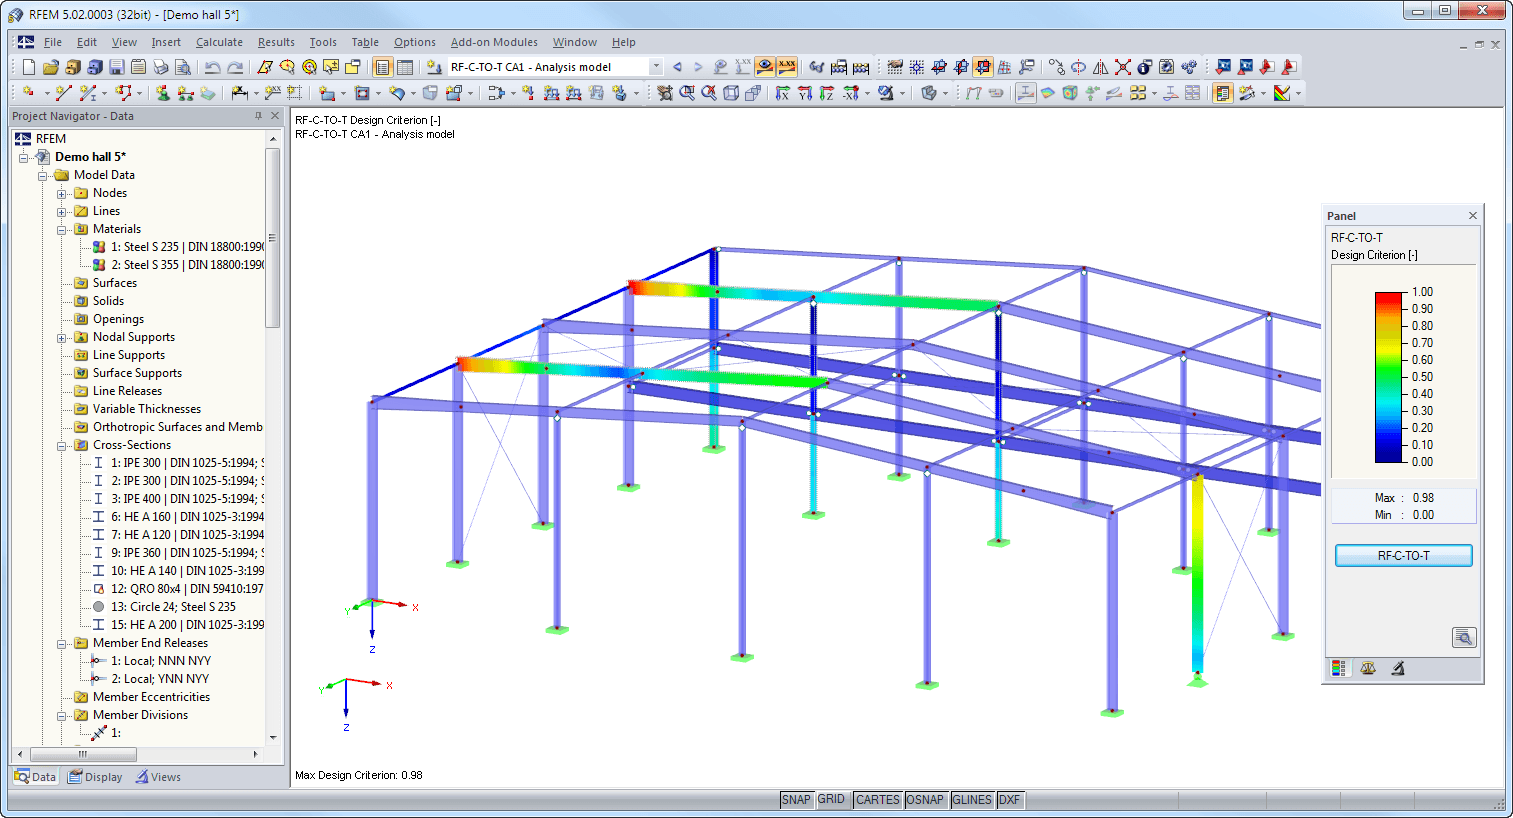Activate the Redo icon

point(236,66)
